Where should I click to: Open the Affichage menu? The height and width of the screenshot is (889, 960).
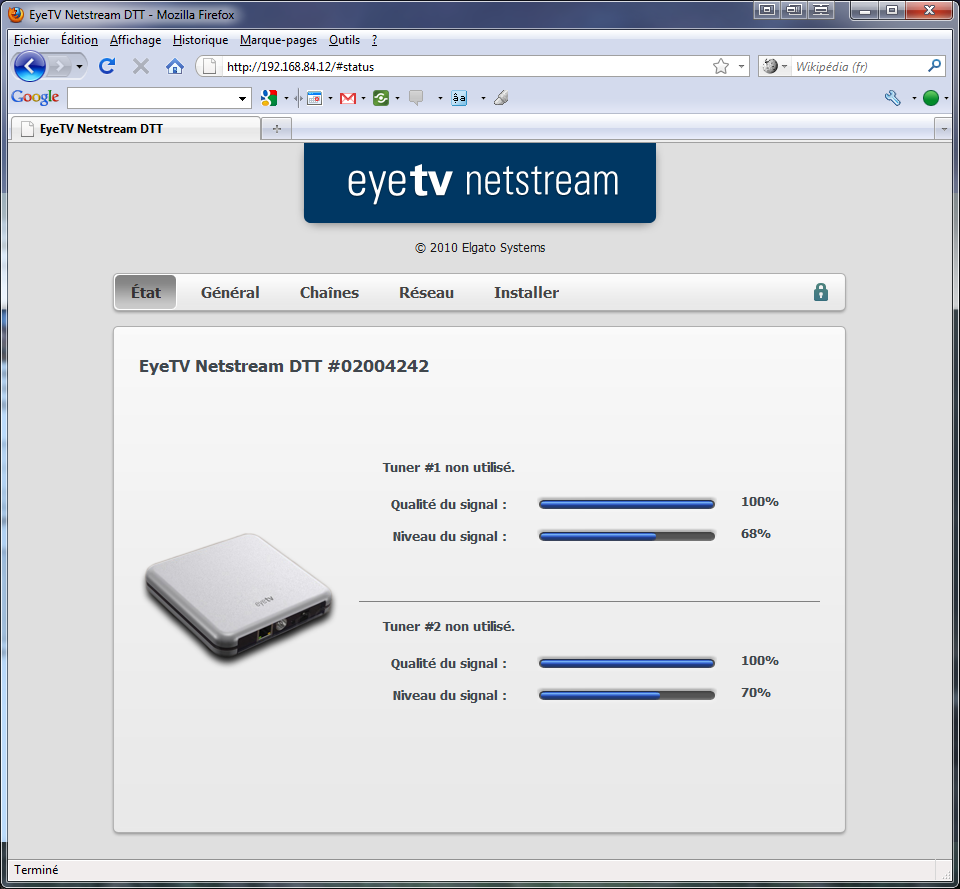(135, 40)
